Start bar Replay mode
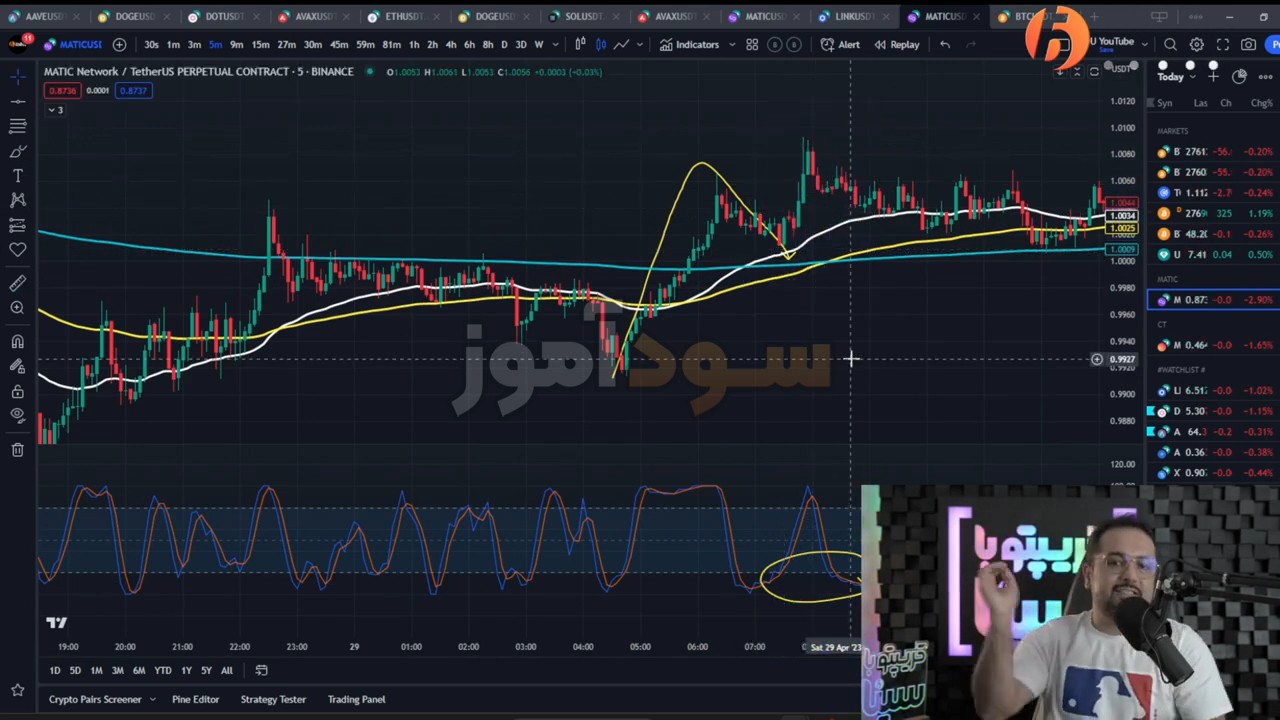1280x720 pixels. [x=897, y=44]
